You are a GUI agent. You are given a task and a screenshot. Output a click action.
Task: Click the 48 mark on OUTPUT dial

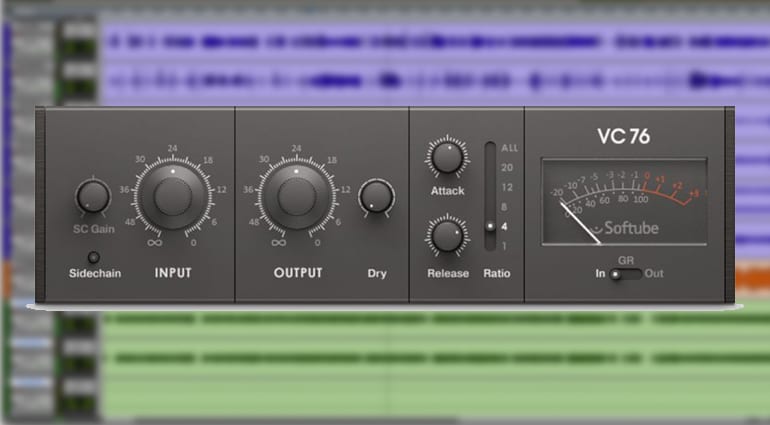[254, 222]
